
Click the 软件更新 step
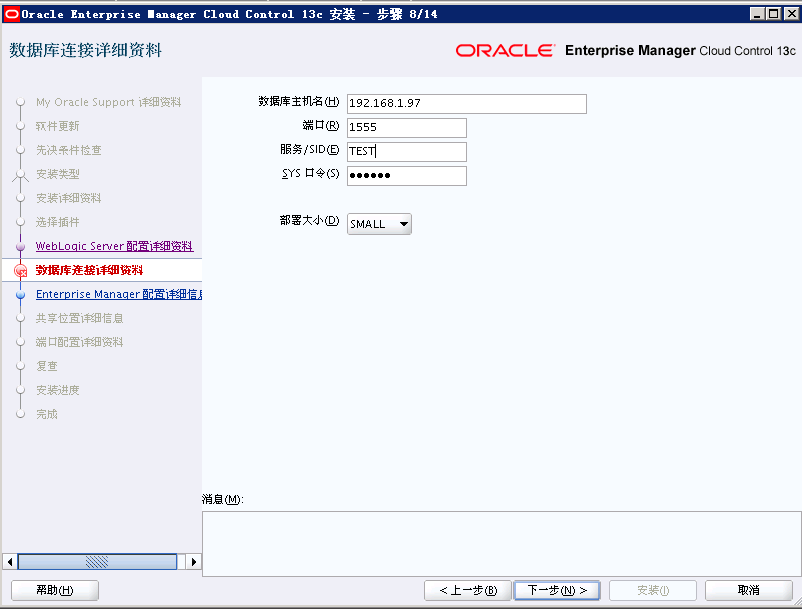58,126
